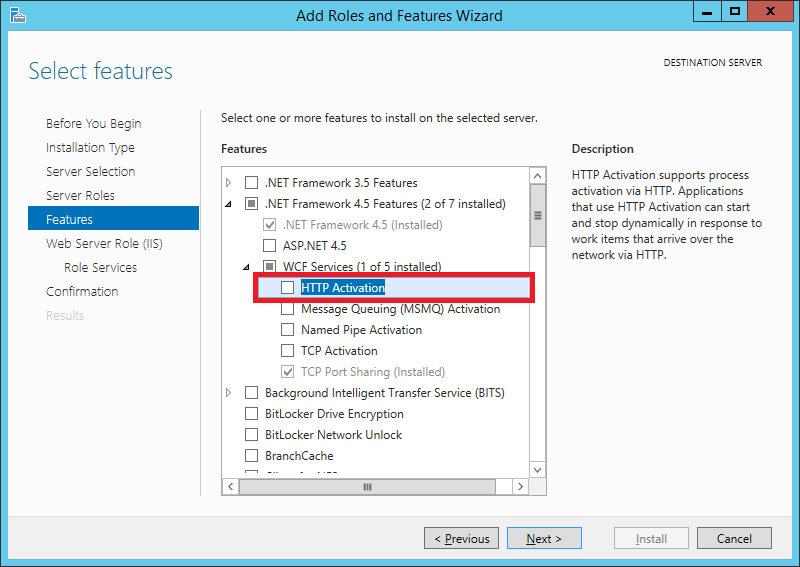This screenshot has width=800, height=567.
Task: Click the Previous button
Action: point(461,538)
